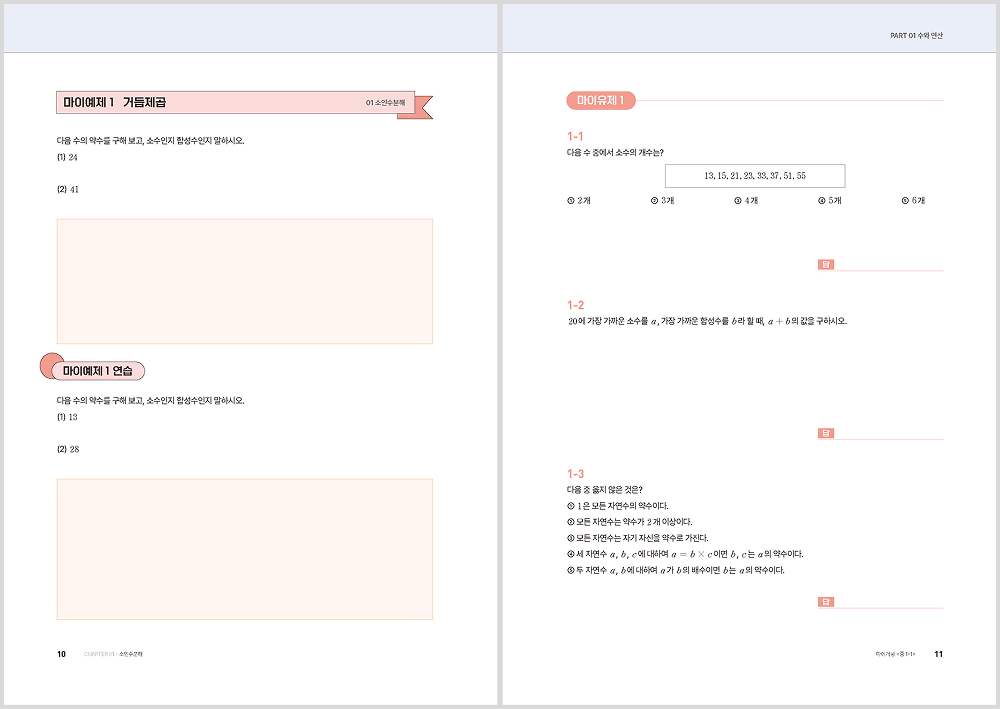
Task: Choose option ② 모든 자연수는 약수가 2개 이상이다
Action: tap(629, 522)
